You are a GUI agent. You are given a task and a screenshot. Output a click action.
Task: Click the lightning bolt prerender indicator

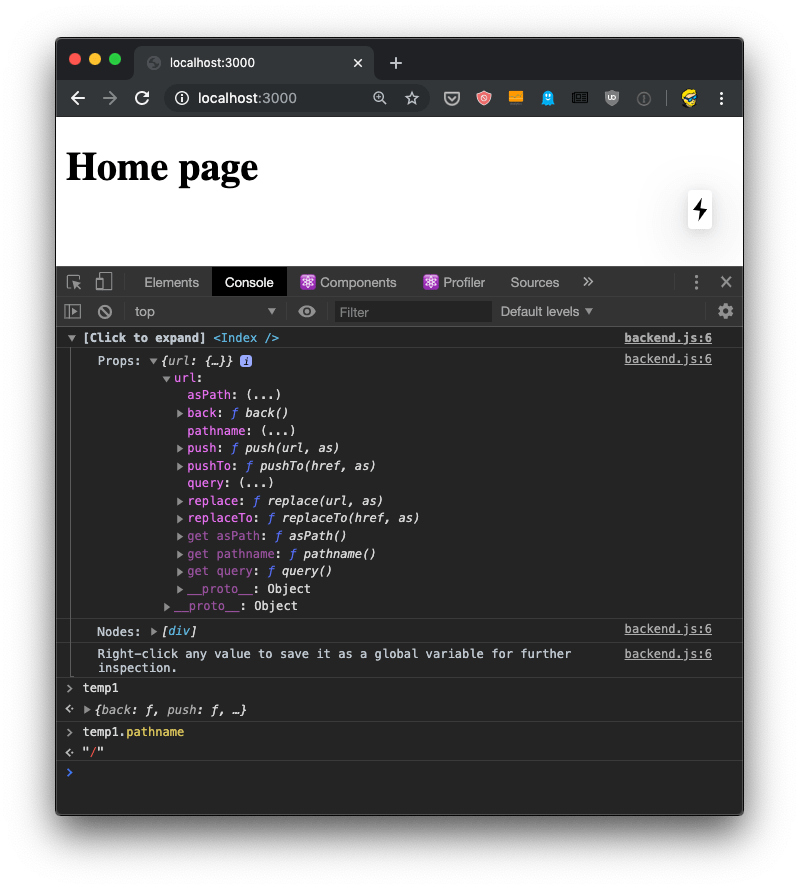coord(700,209)
